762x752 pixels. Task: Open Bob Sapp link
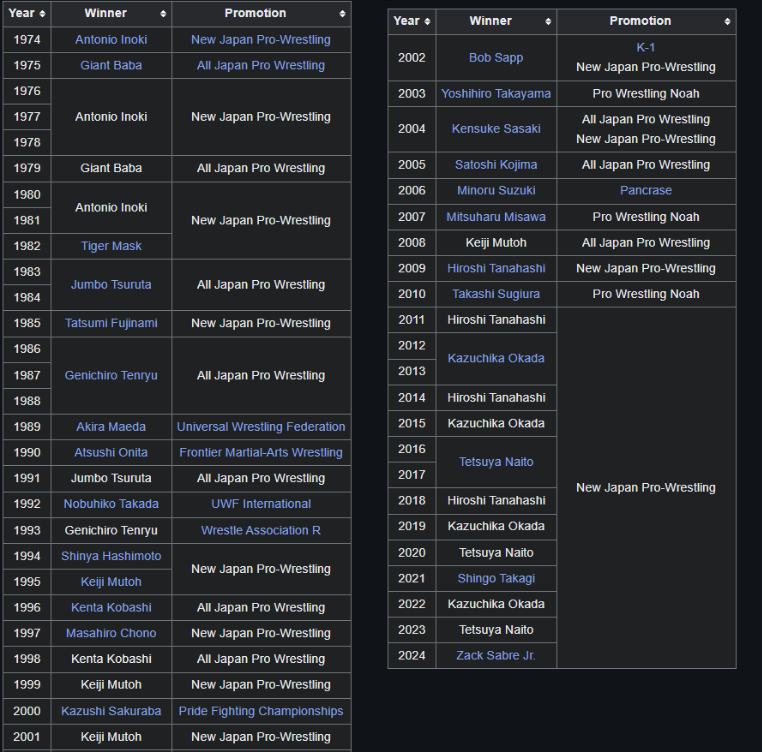(496, 58)
